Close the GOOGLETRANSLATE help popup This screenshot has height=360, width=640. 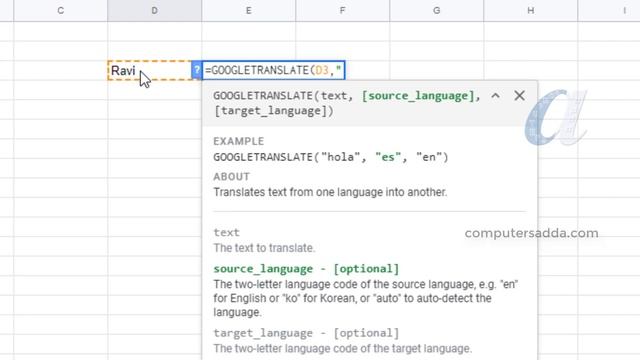click(519, 96)
